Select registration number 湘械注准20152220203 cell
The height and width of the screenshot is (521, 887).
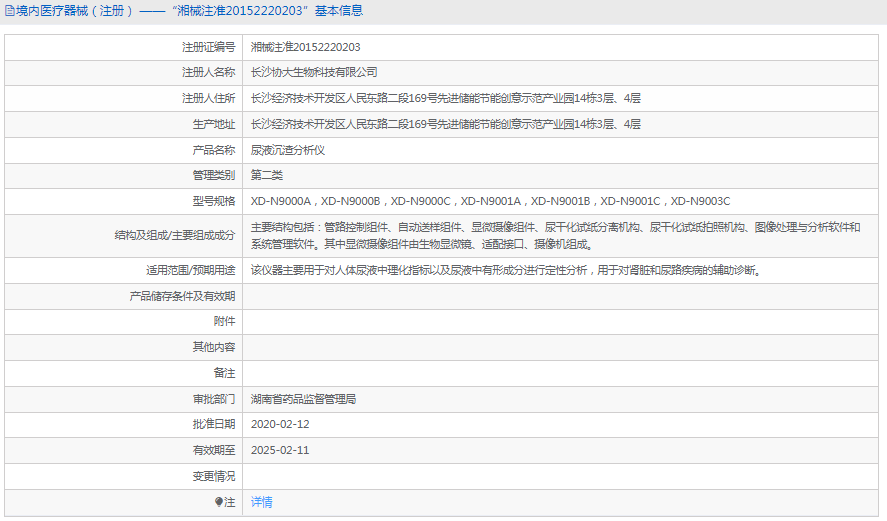point(305,47)
